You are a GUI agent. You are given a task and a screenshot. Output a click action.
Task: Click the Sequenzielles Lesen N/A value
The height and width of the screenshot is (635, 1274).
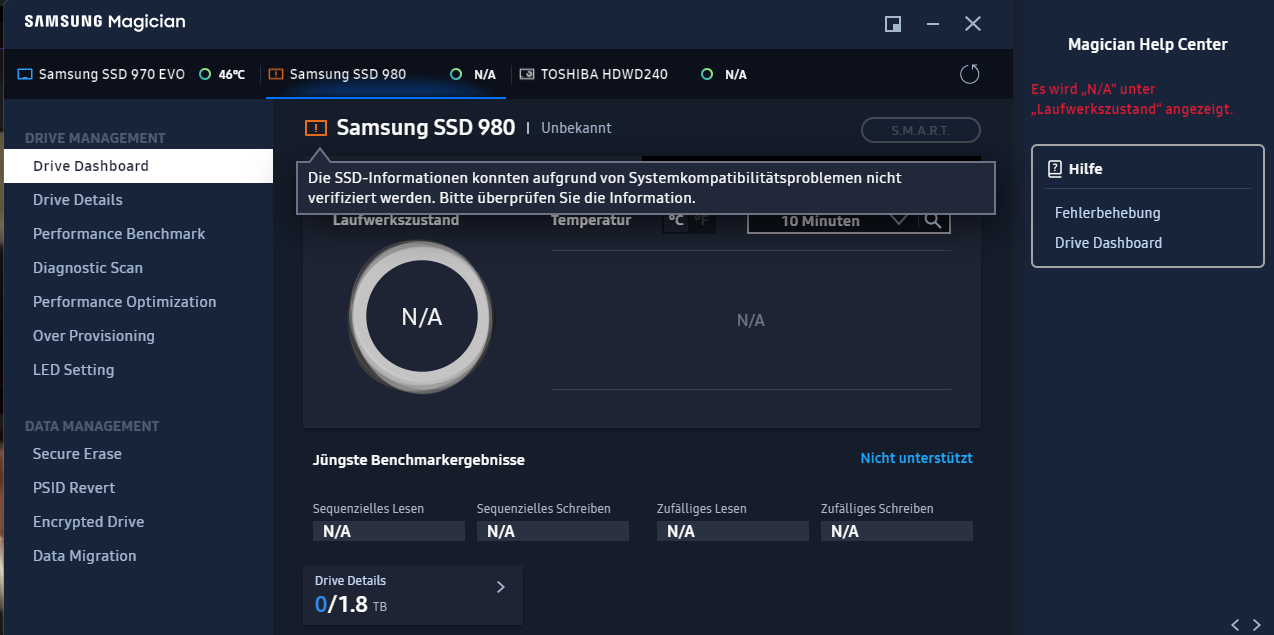[x=389, y=531]
